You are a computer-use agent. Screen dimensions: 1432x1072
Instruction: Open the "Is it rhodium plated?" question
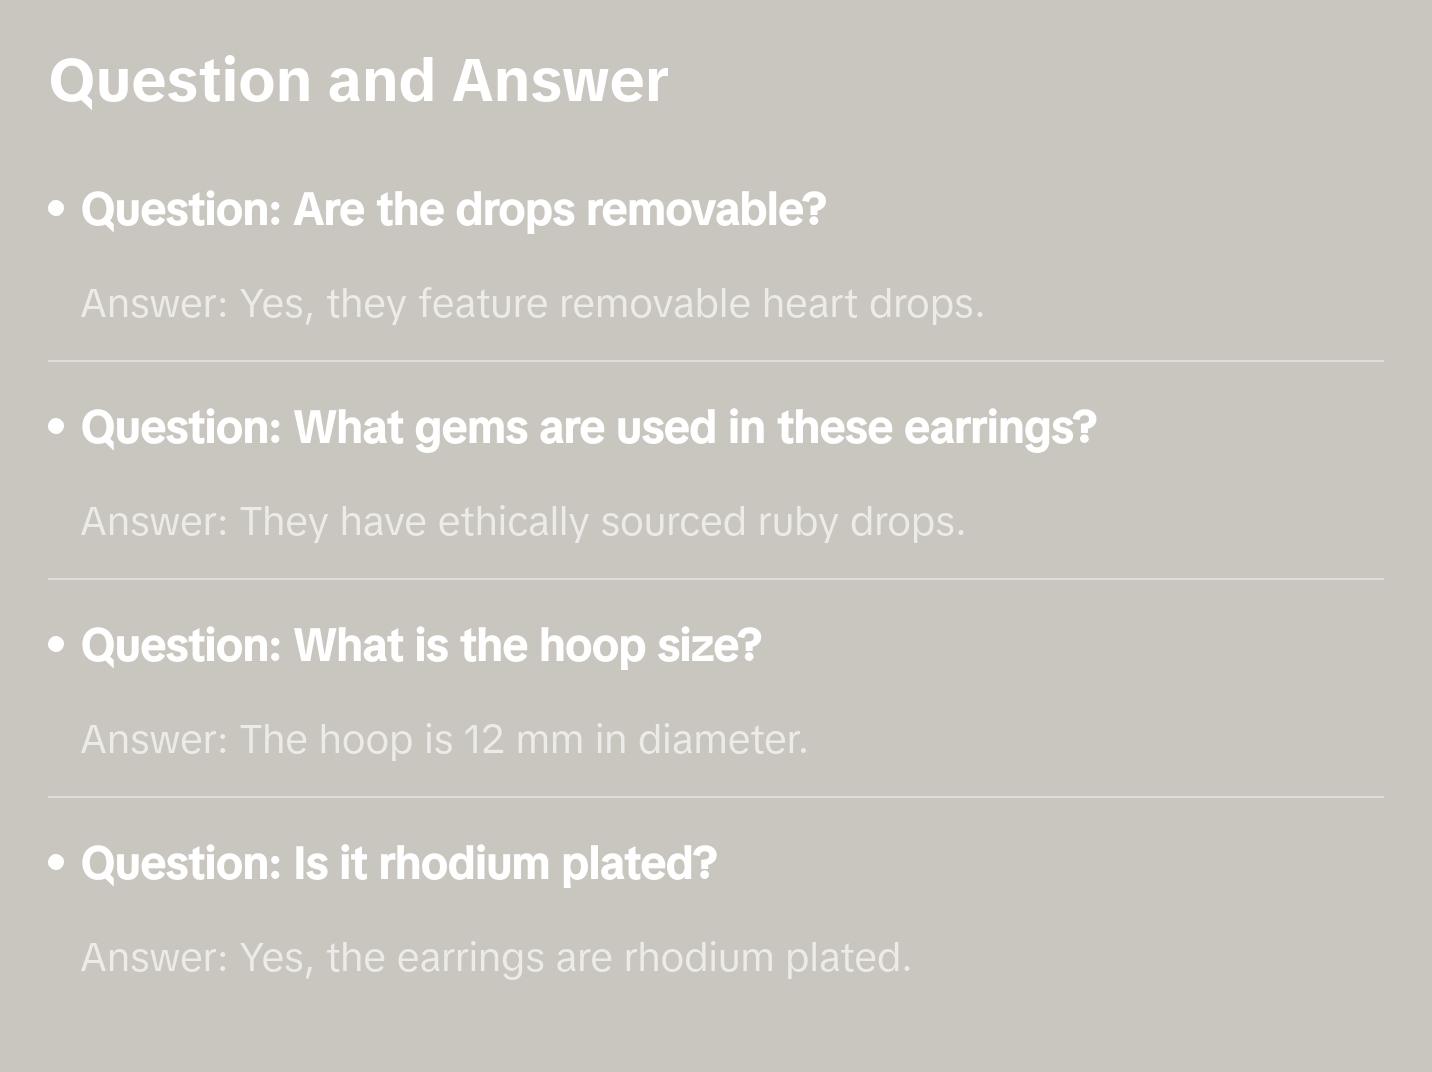point(399,863)
